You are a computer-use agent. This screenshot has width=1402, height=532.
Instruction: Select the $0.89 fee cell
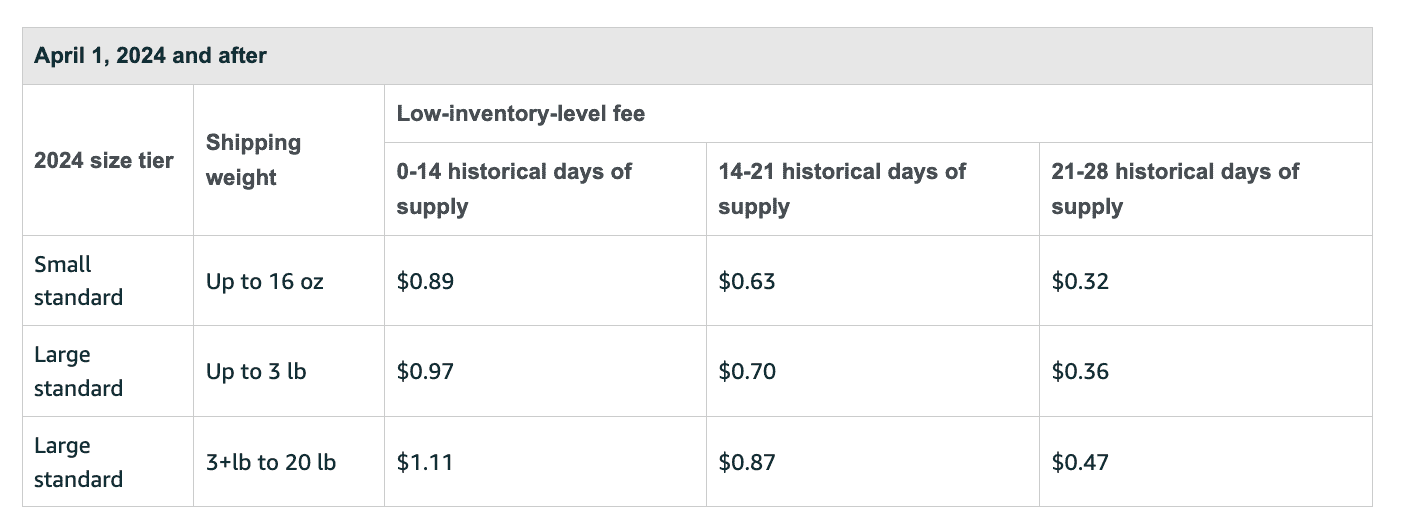(425, 282)
